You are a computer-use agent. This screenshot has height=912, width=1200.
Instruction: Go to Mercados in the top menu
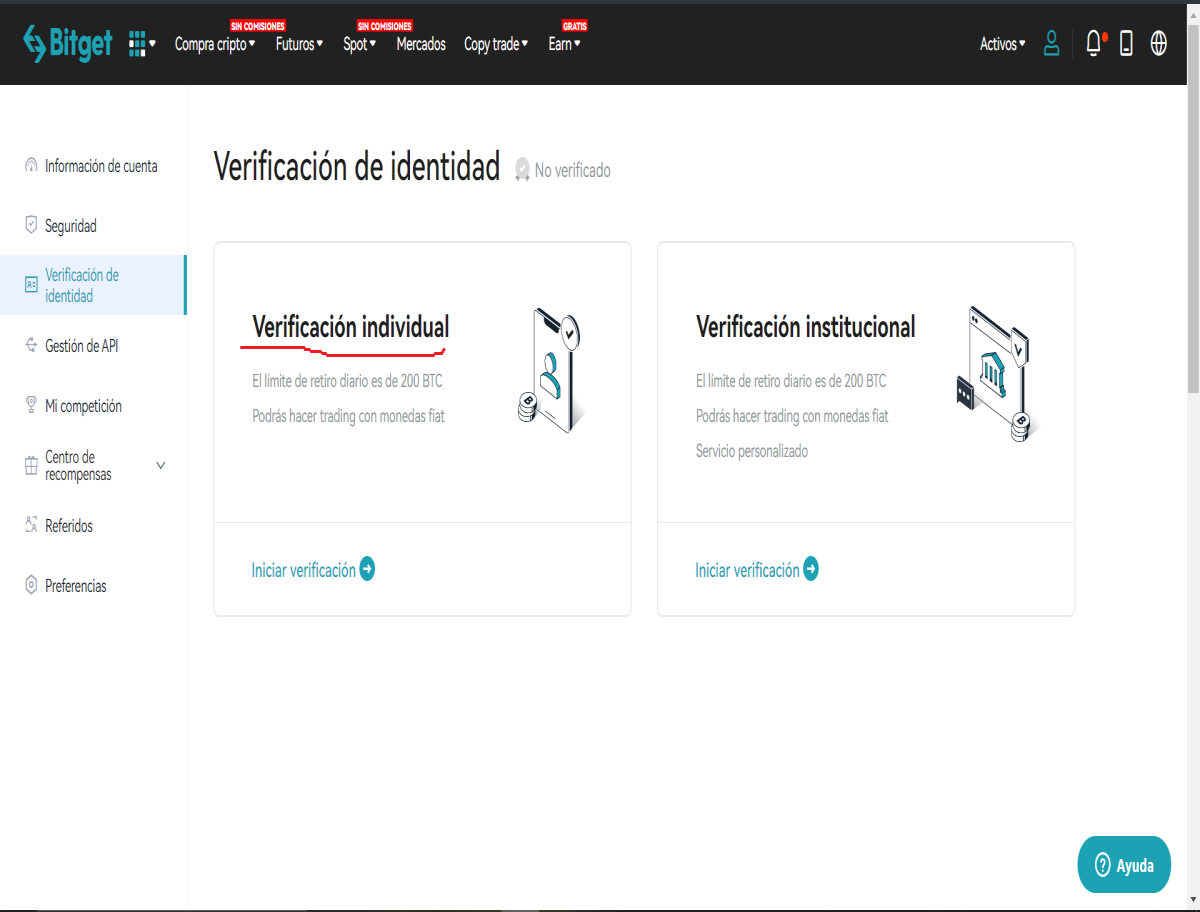click(x=421, y=44)
